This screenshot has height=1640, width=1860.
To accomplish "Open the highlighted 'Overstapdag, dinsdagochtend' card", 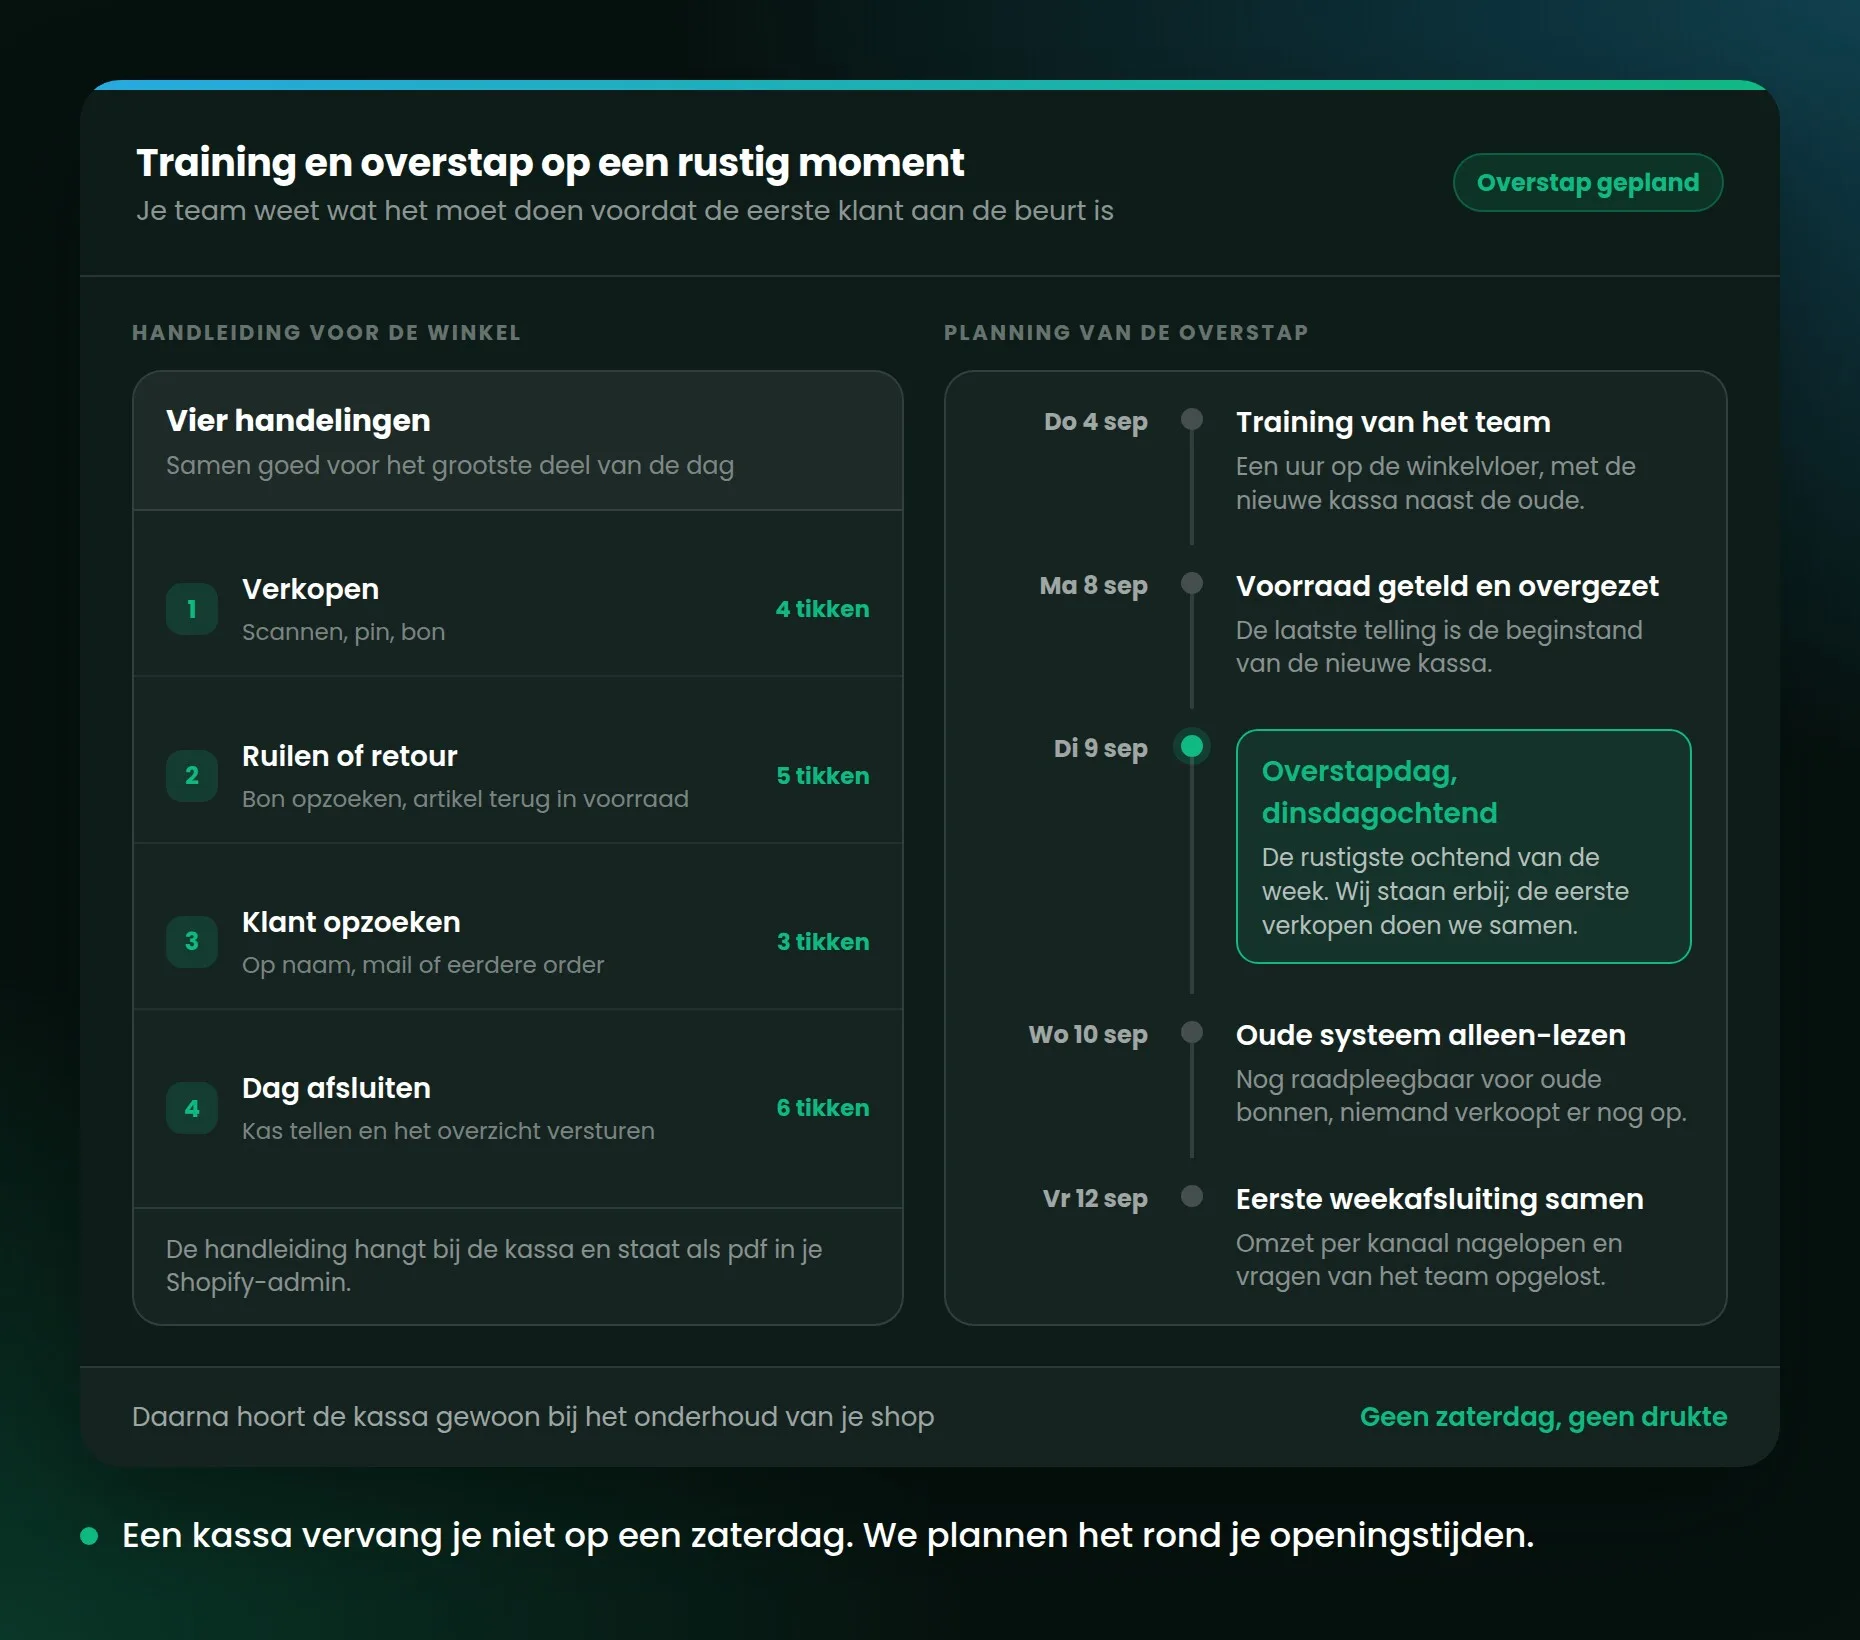I will tap(1463, 846).
